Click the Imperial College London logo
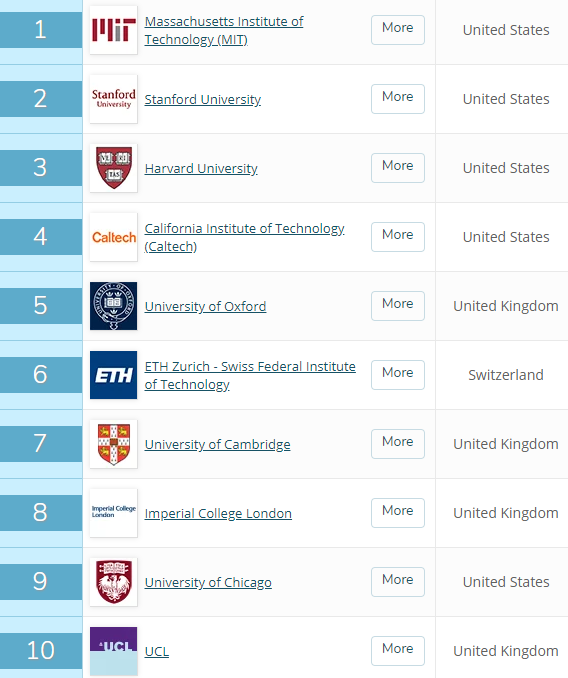Viewport: 568px width, 678px height. coord(114,513)
